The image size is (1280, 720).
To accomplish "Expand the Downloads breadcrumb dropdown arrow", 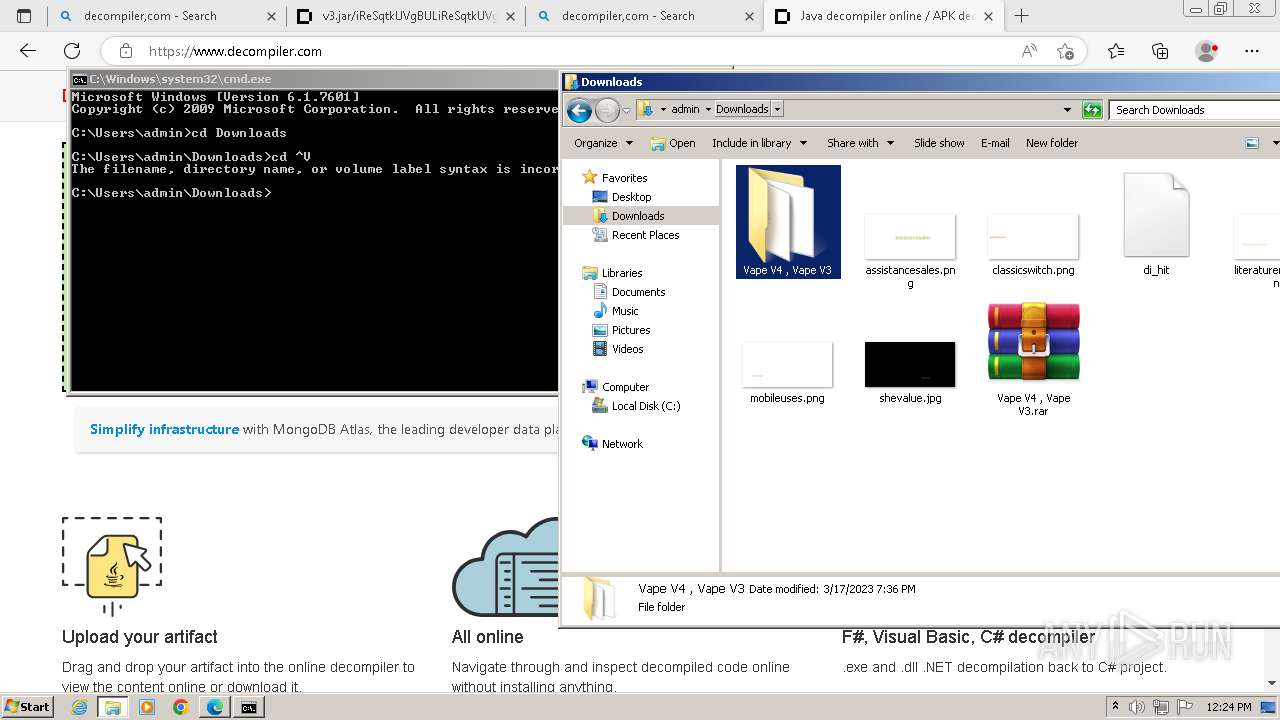I will point(777,109).
